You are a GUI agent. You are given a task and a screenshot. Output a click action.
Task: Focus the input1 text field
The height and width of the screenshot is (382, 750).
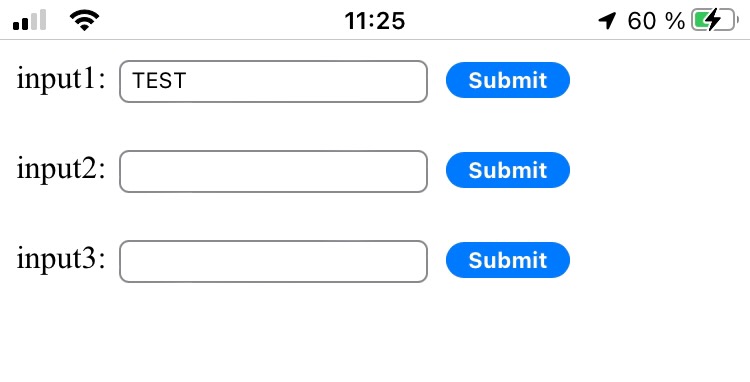point(273,81)
